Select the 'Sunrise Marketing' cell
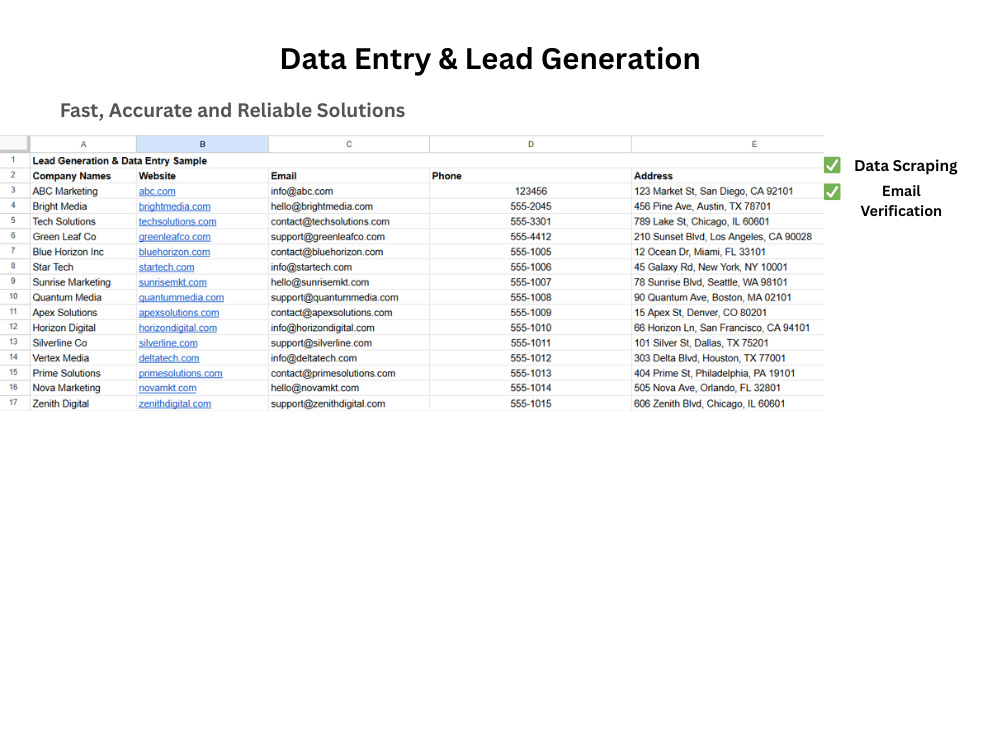The image size is (1000, 750). pos(83,283)
